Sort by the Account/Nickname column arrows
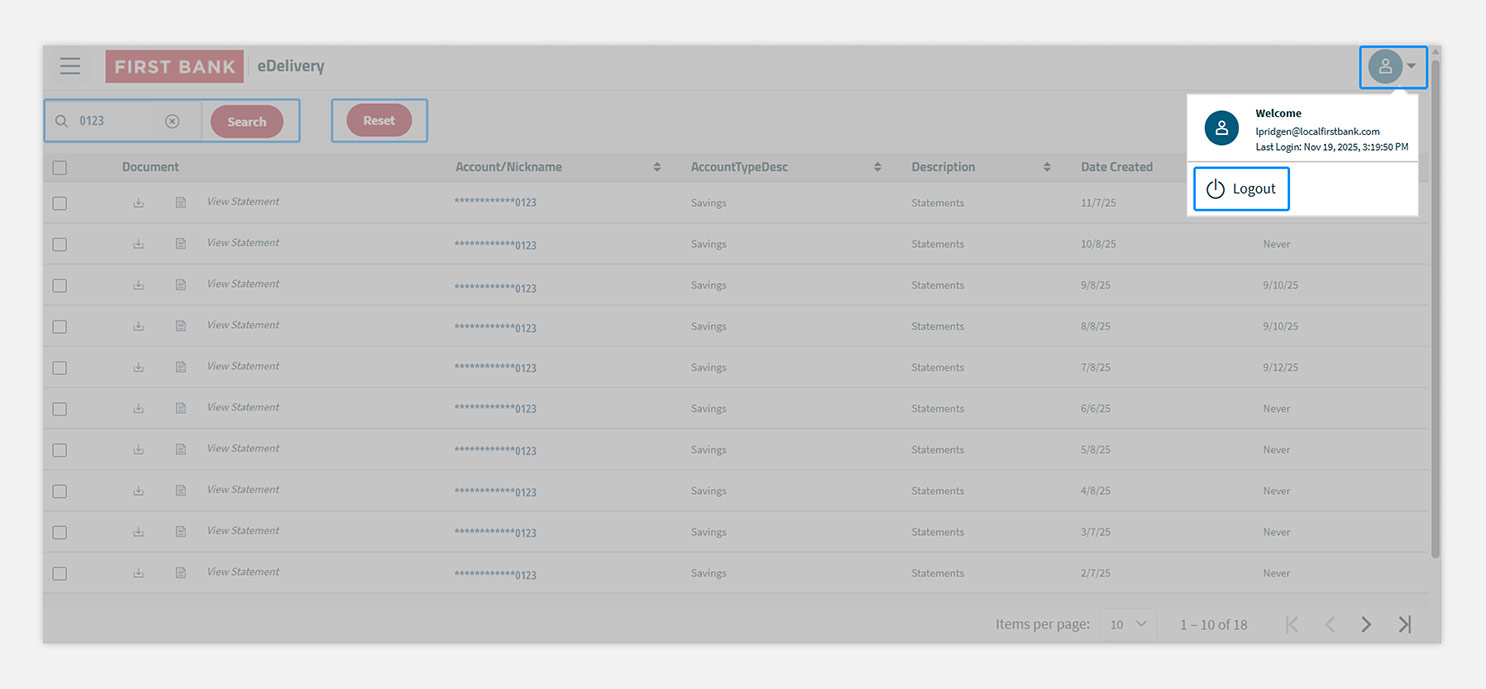This screenshot has width=1486, height=689. [x=657, y=167]
